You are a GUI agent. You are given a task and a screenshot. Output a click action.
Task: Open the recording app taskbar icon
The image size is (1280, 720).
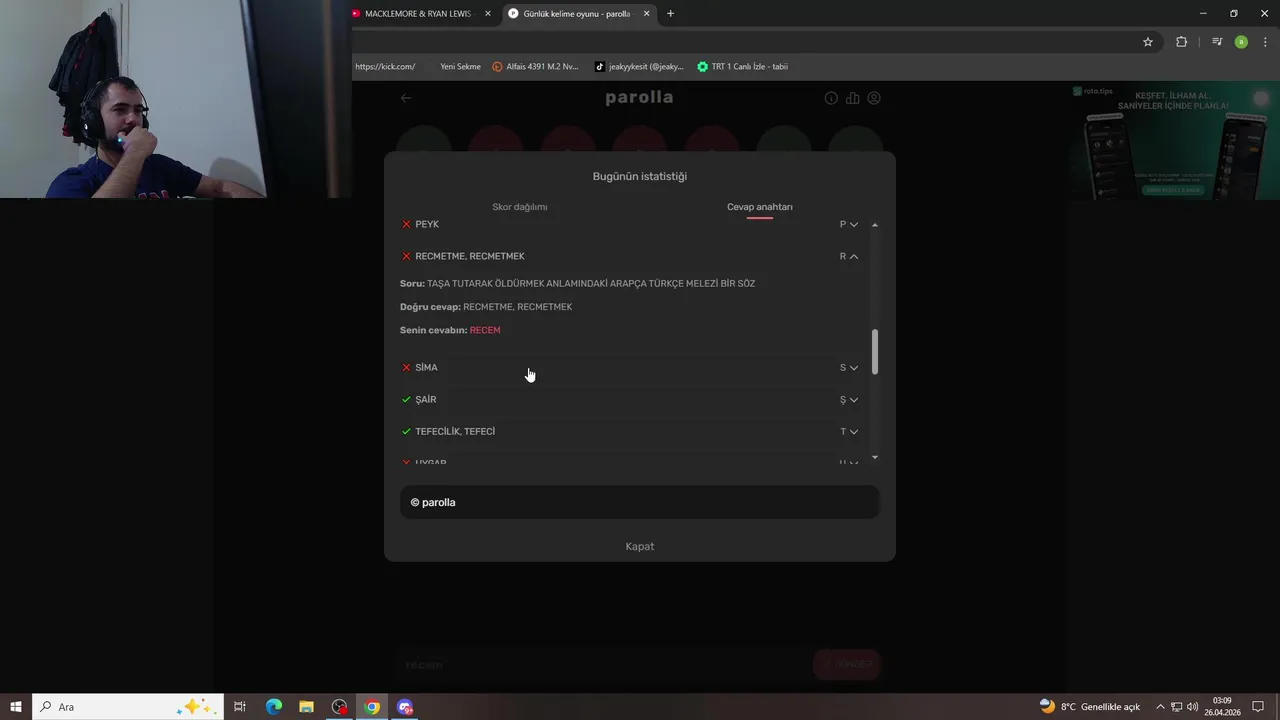[340, 707]
